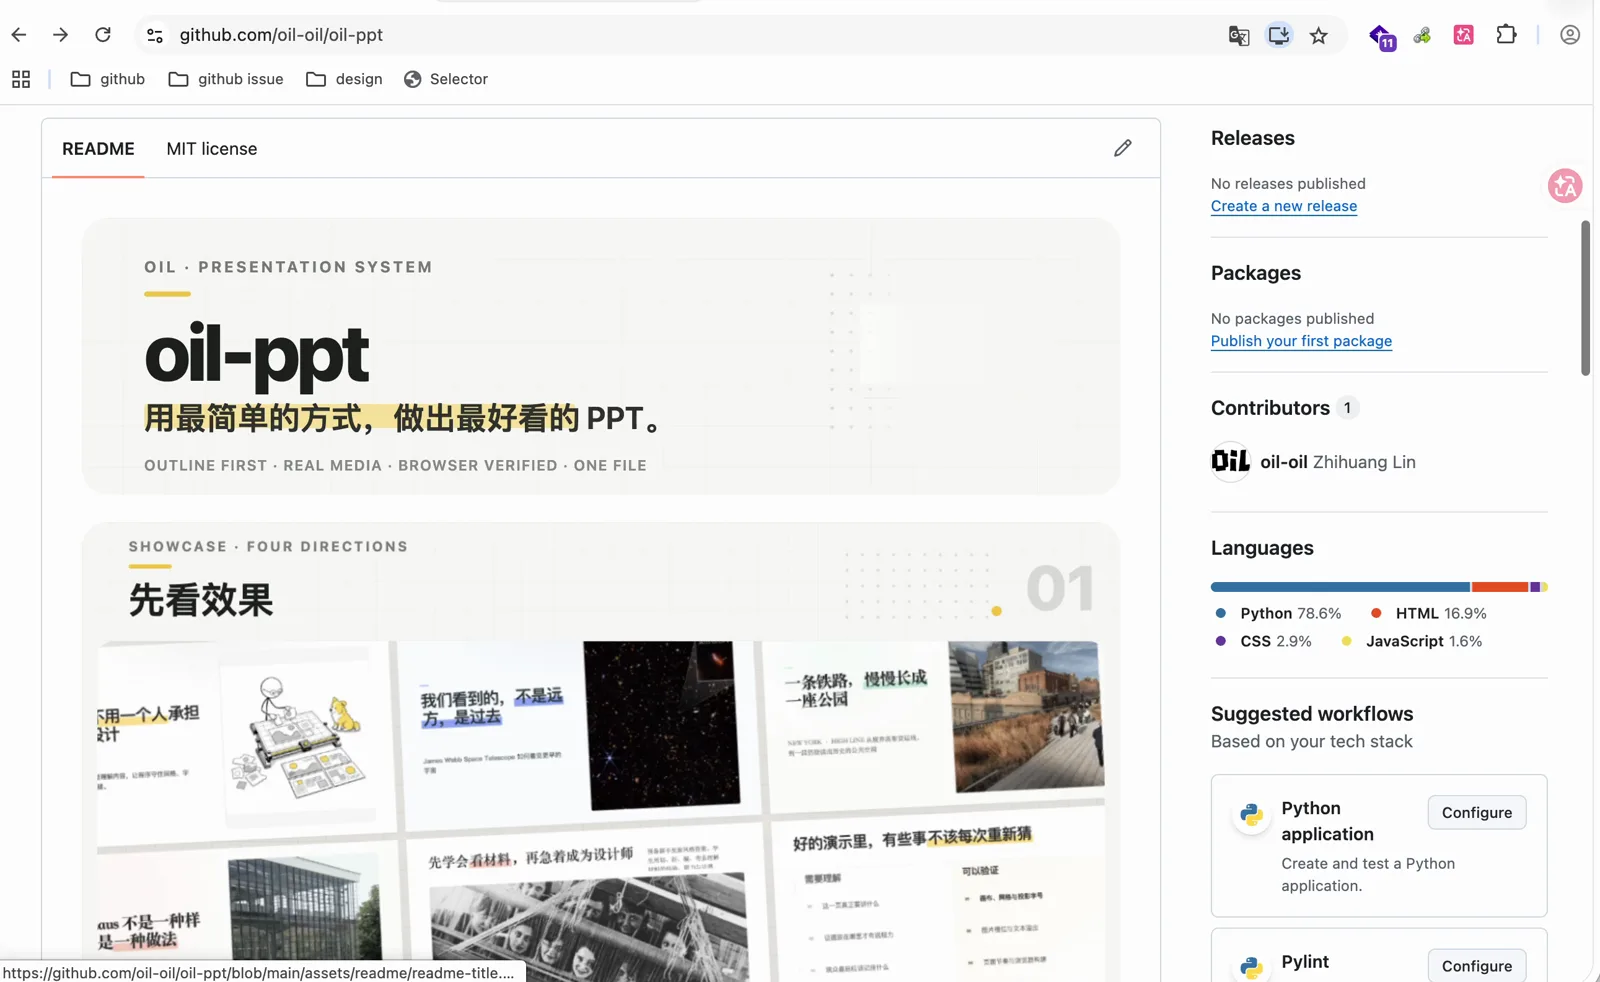Go forward using the browser forward arrow
1600x982 pixels.
(x=61, y=35)
